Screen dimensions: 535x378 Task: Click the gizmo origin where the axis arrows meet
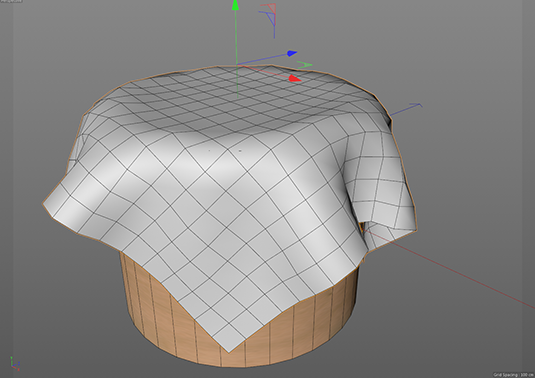(237, 64)
